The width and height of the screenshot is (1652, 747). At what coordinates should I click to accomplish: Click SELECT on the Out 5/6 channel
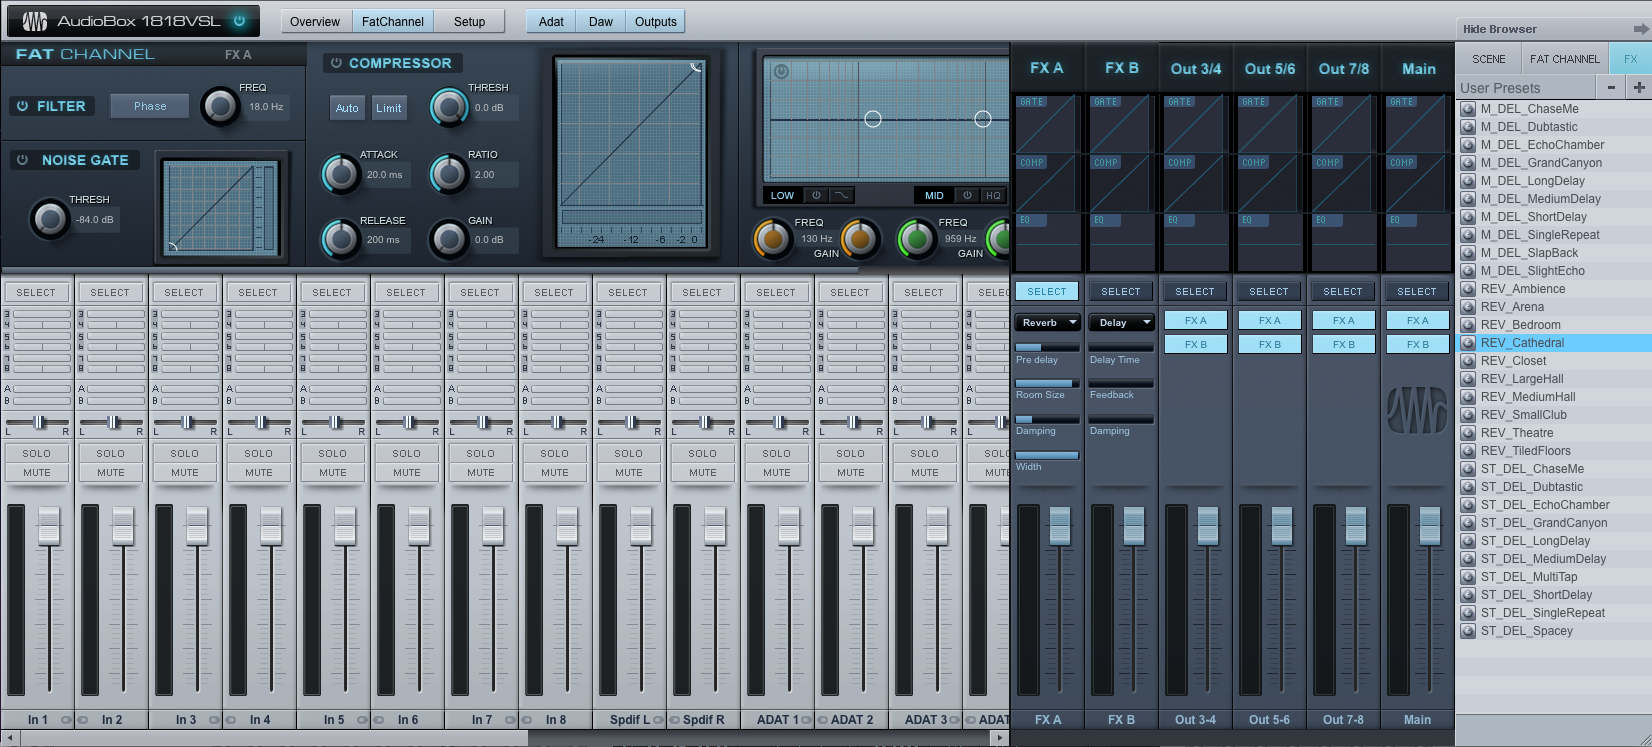tap(1269, 291)
